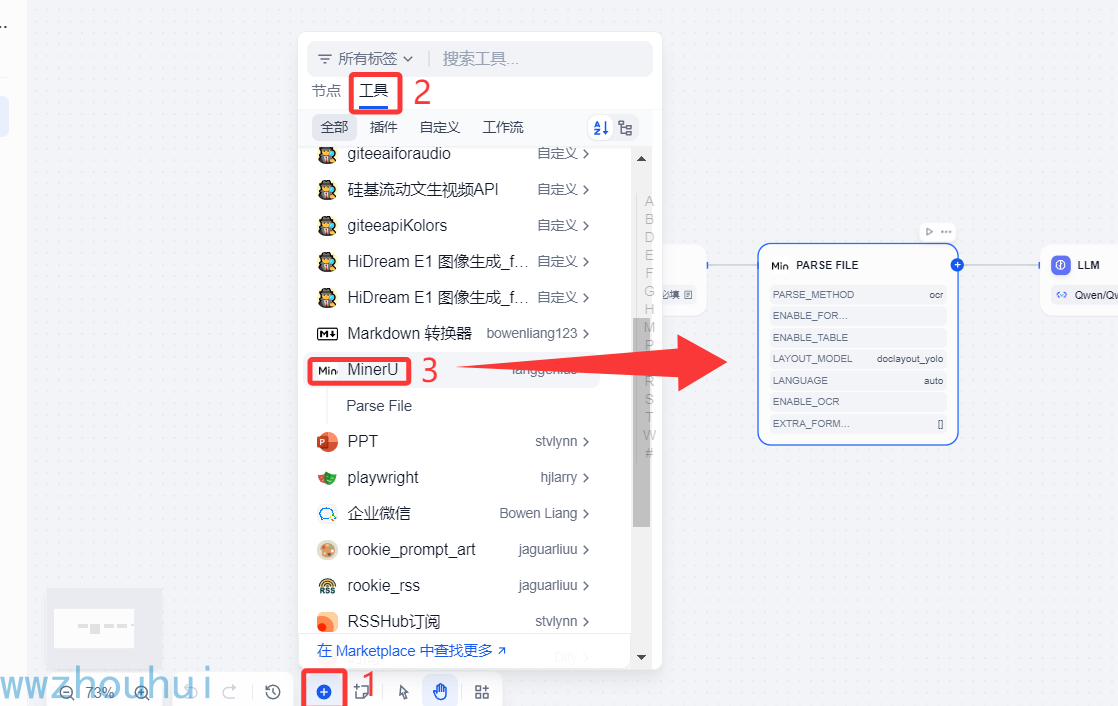Select the 插件 filter tab
Image resolution: width=1118 pixels, height=706 pixels.
pos(384,128)
